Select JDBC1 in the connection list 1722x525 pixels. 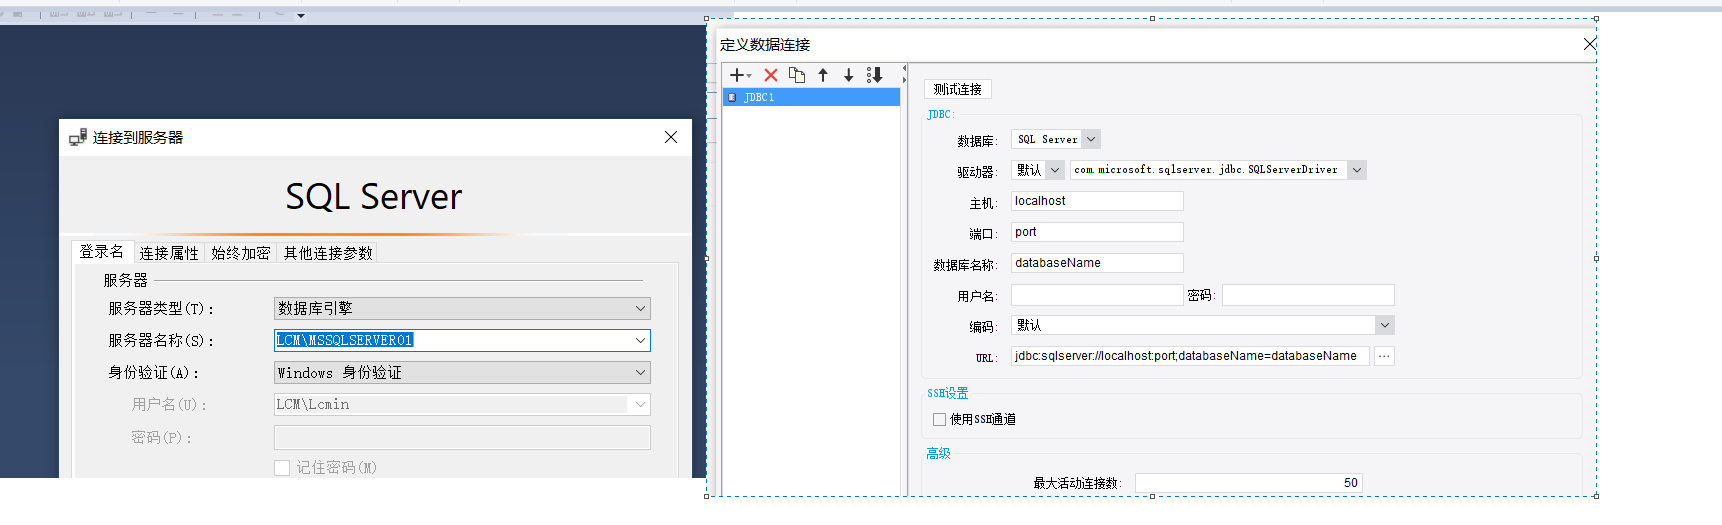(x=811, y=97)
